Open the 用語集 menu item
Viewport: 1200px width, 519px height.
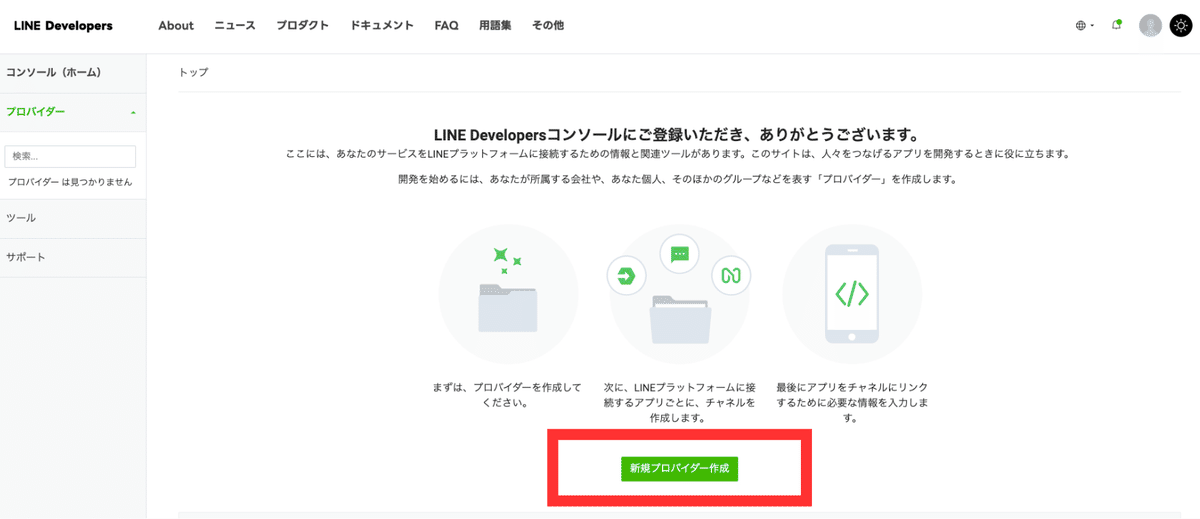pos(495,26)
